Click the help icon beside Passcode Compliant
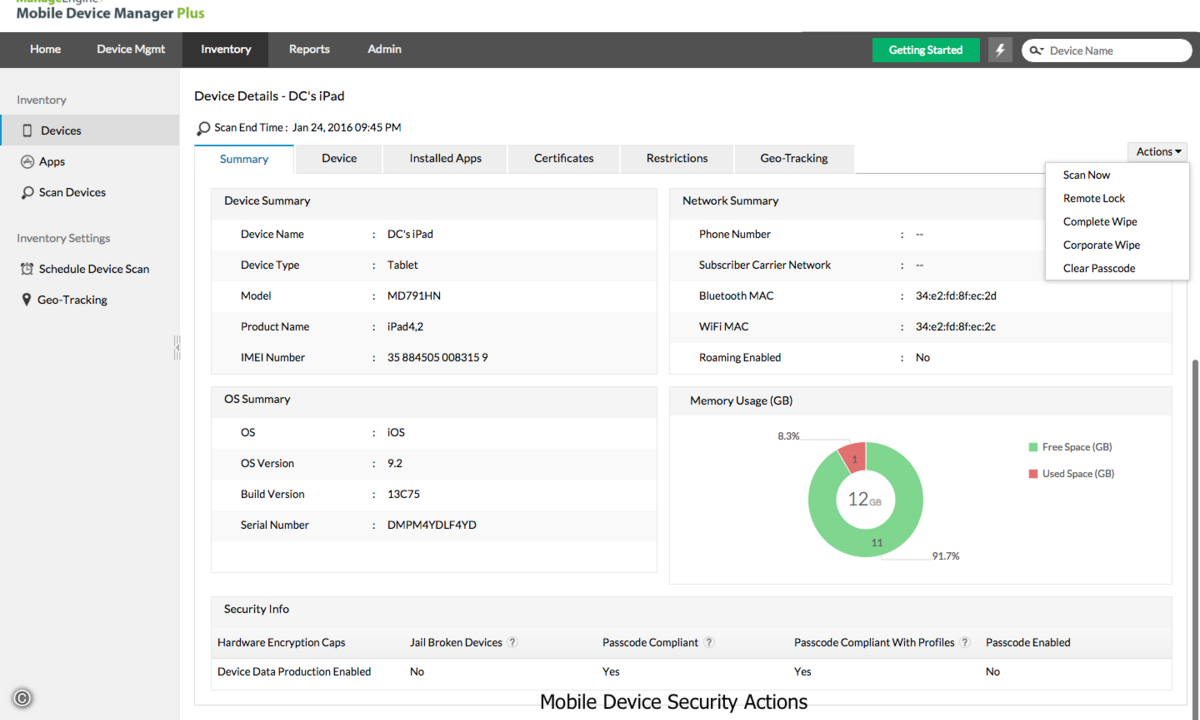 pos(709,643)
